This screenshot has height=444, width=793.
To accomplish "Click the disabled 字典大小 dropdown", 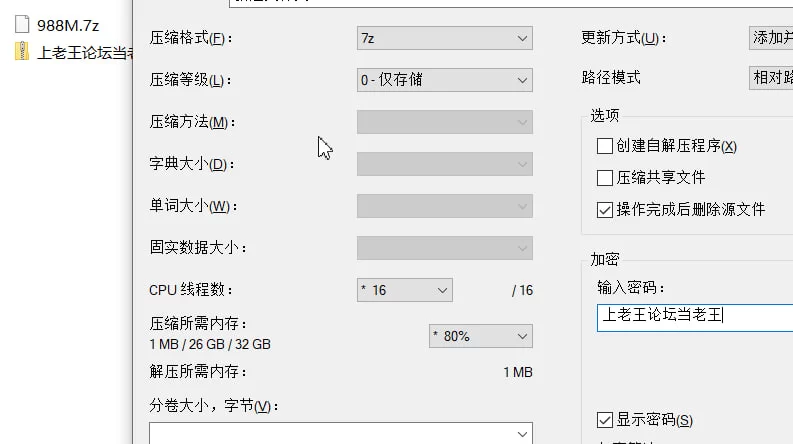I will click(445, 164).
